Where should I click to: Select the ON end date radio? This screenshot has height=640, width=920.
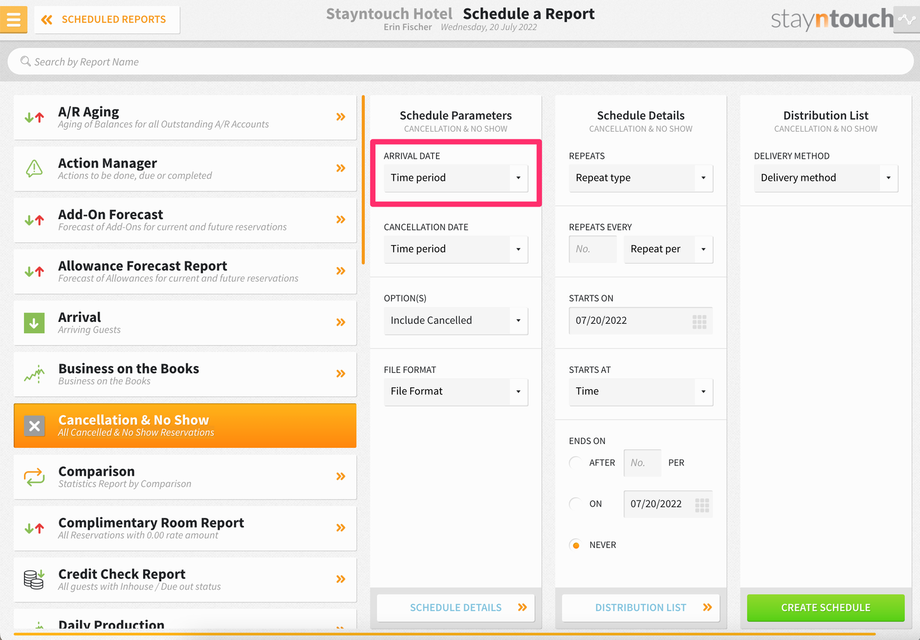(x=576, y=503)
